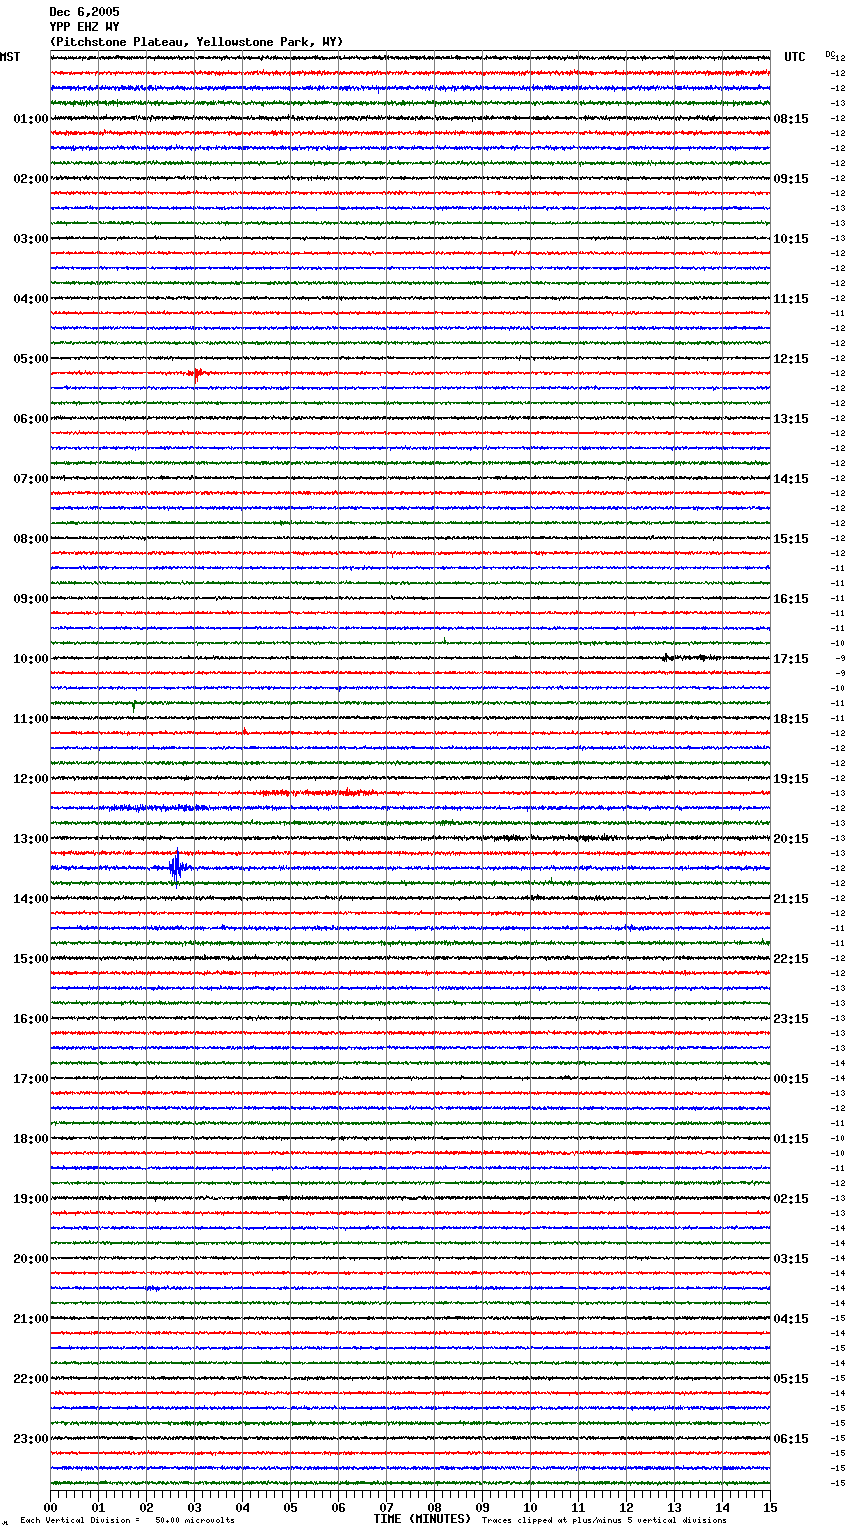The image size is (850, 1534).
Task: Select the station code 'YPP EHZ WY'
Action: click(84, 27)
